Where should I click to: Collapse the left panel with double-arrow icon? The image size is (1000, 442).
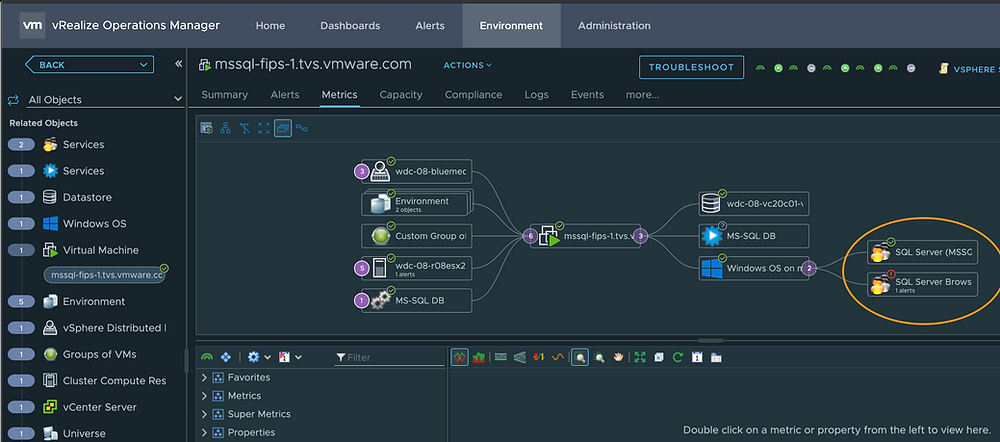click(179, 64)
